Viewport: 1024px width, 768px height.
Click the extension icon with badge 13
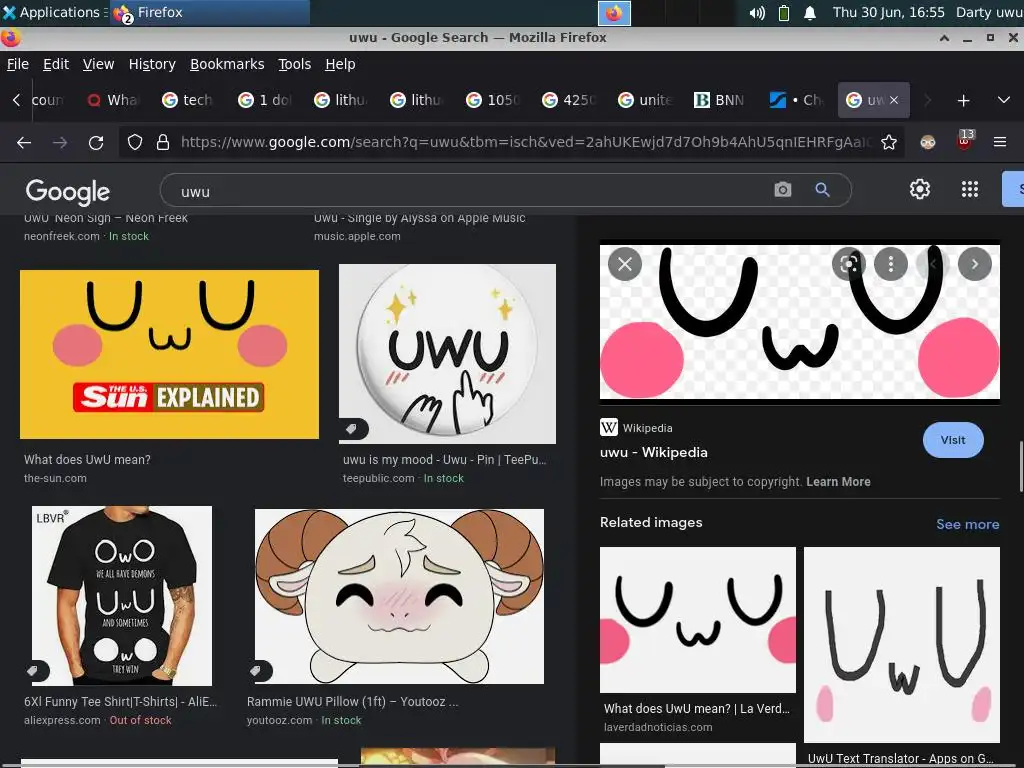[x=965, y=140]
